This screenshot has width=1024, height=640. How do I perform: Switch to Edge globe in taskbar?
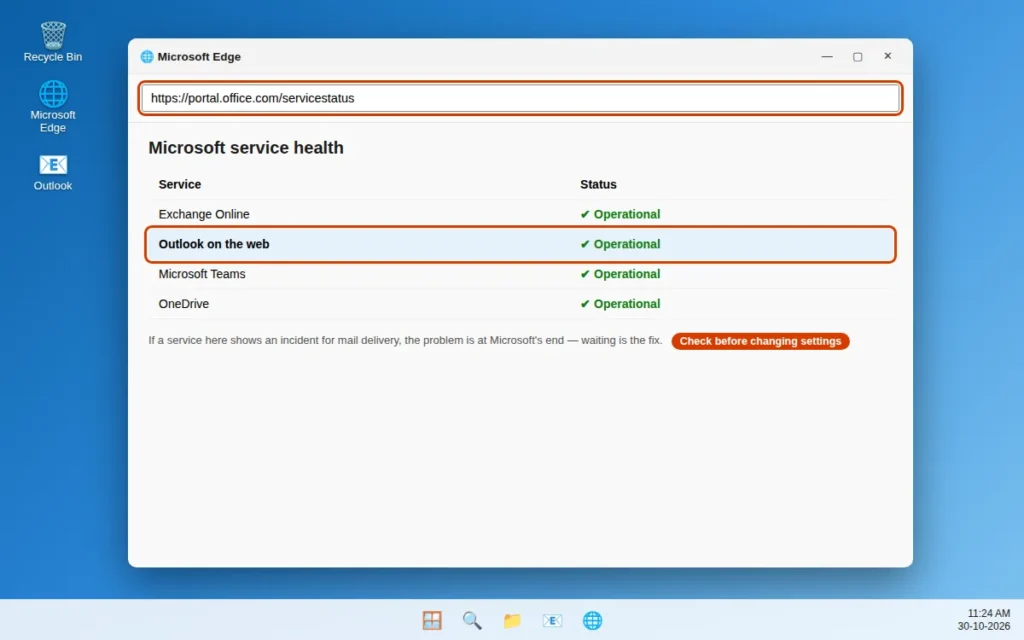(592, 620)
